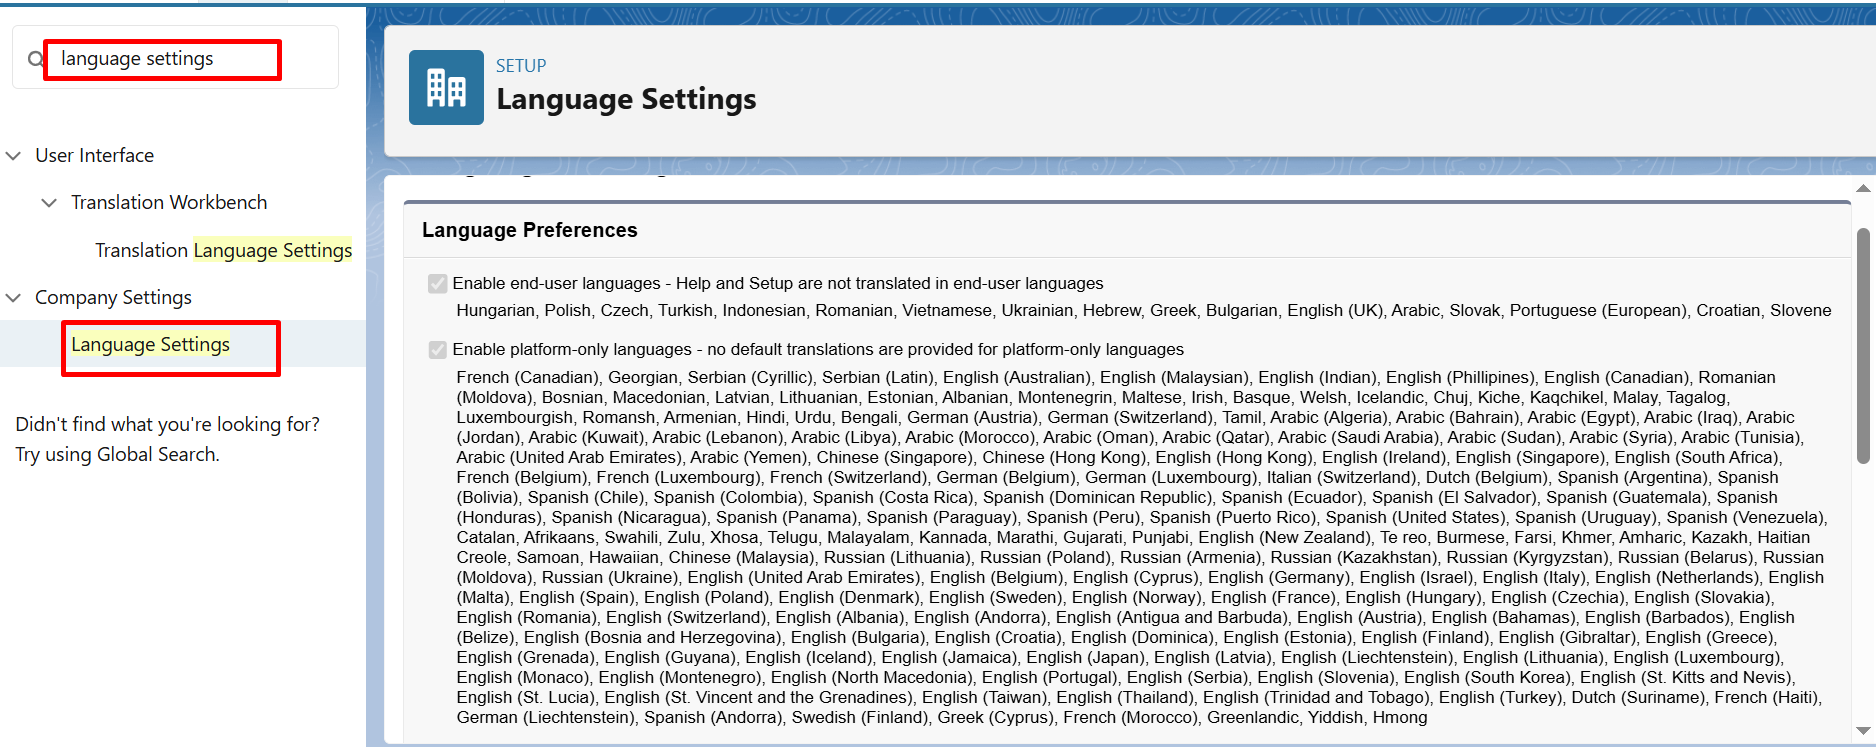The image size is (1876, 747).
Task: Click 'Catalan' in platform-only list
Action: 485,537
